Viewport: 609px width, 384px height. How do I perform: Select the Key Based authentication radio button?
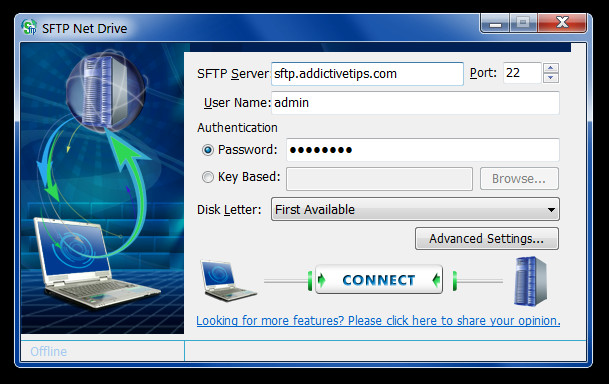pos(208,177)
